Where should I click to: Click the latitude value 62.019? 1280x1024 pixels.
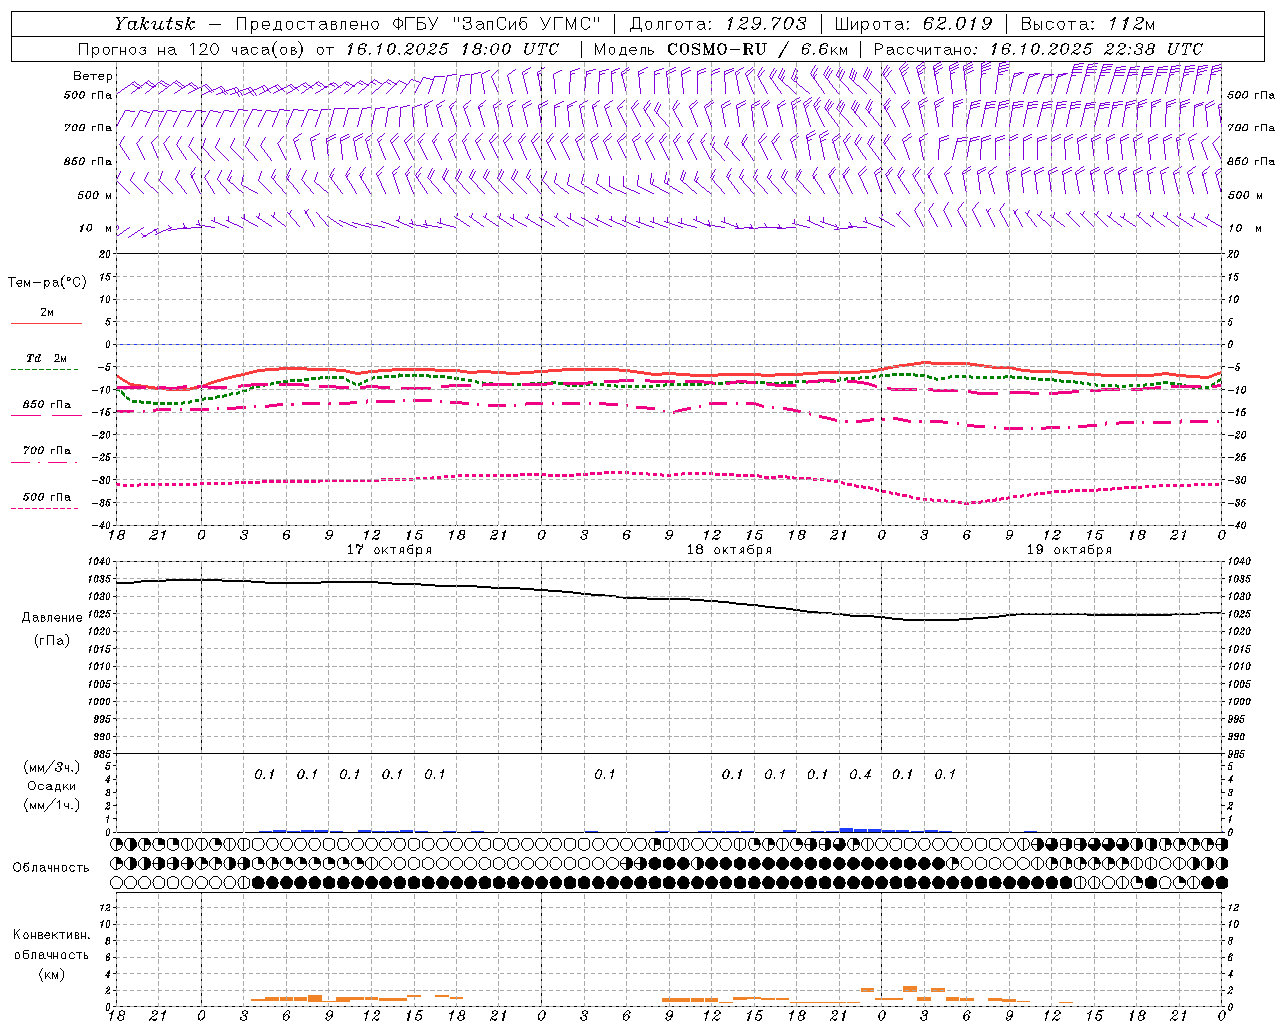[x=957, y=24]
